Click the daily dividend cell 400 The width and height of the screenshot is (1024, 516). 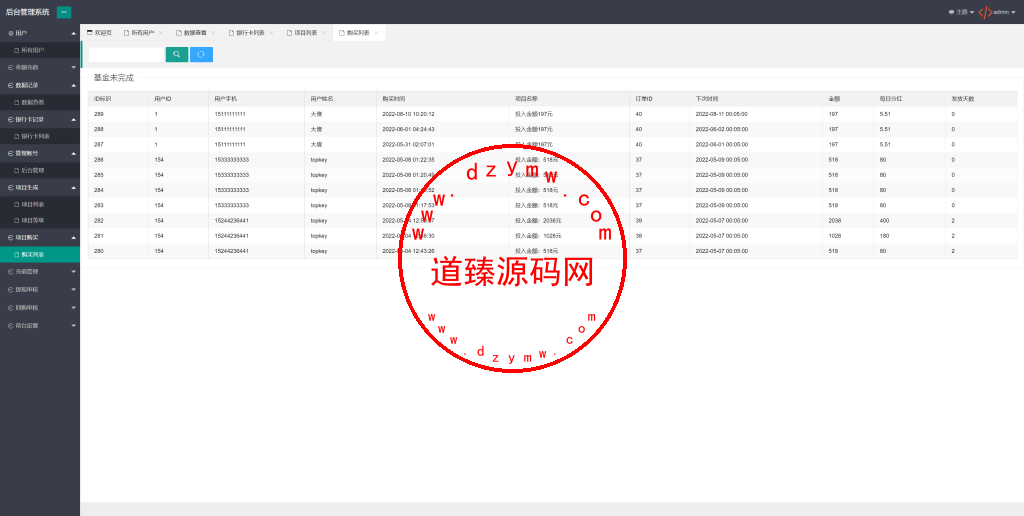click(884, 220)
